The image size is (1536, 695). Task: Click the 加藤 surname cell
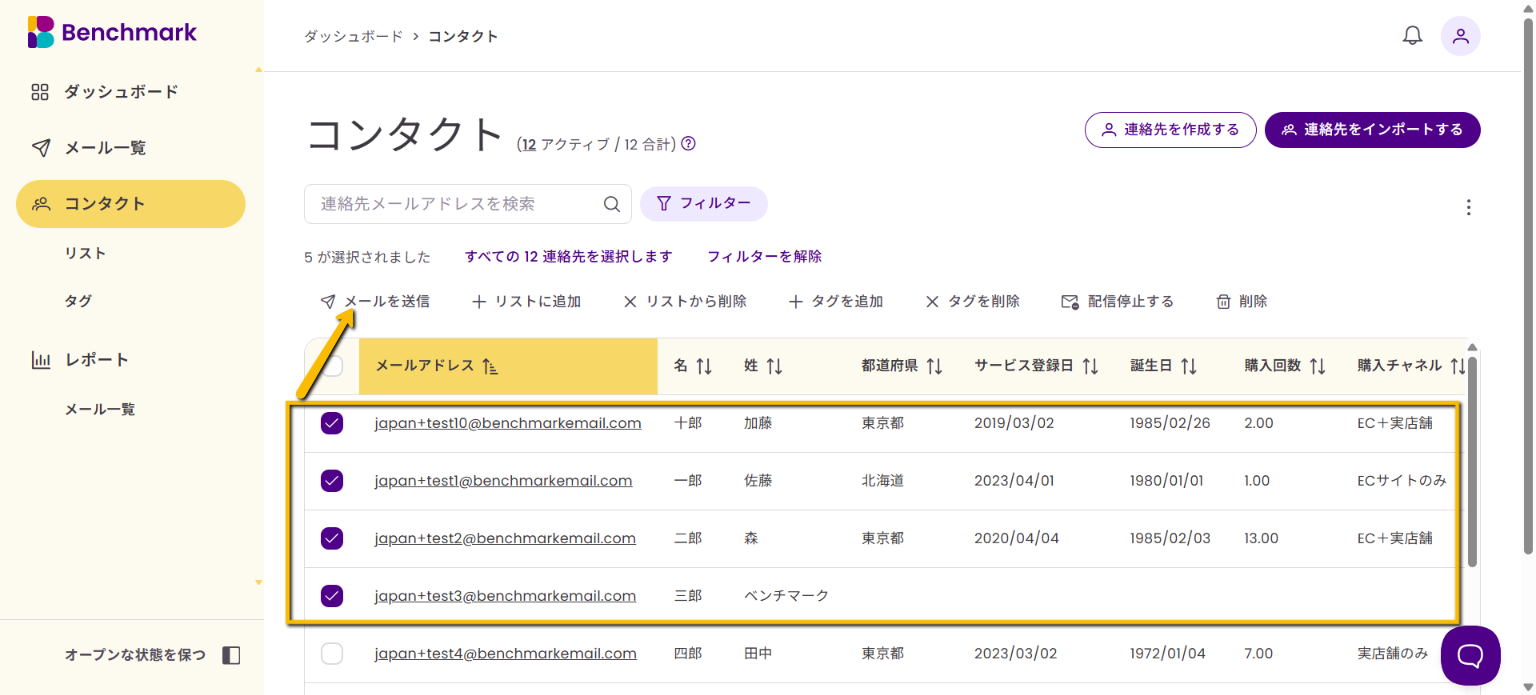tap(758, 423)
